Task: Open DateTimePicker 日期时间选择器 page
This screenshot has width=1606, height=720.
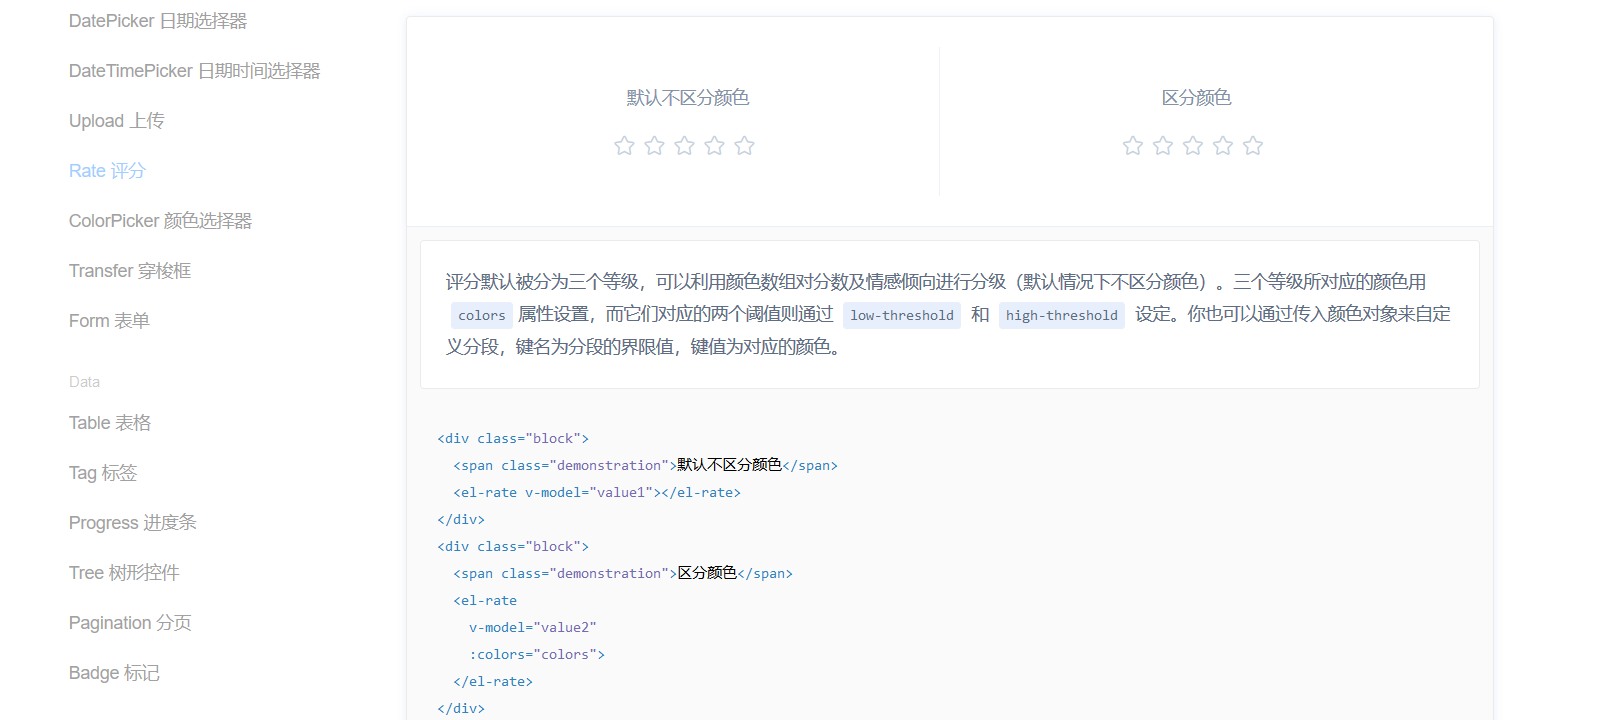Action: pyautogui.click(x=195, y=71)
